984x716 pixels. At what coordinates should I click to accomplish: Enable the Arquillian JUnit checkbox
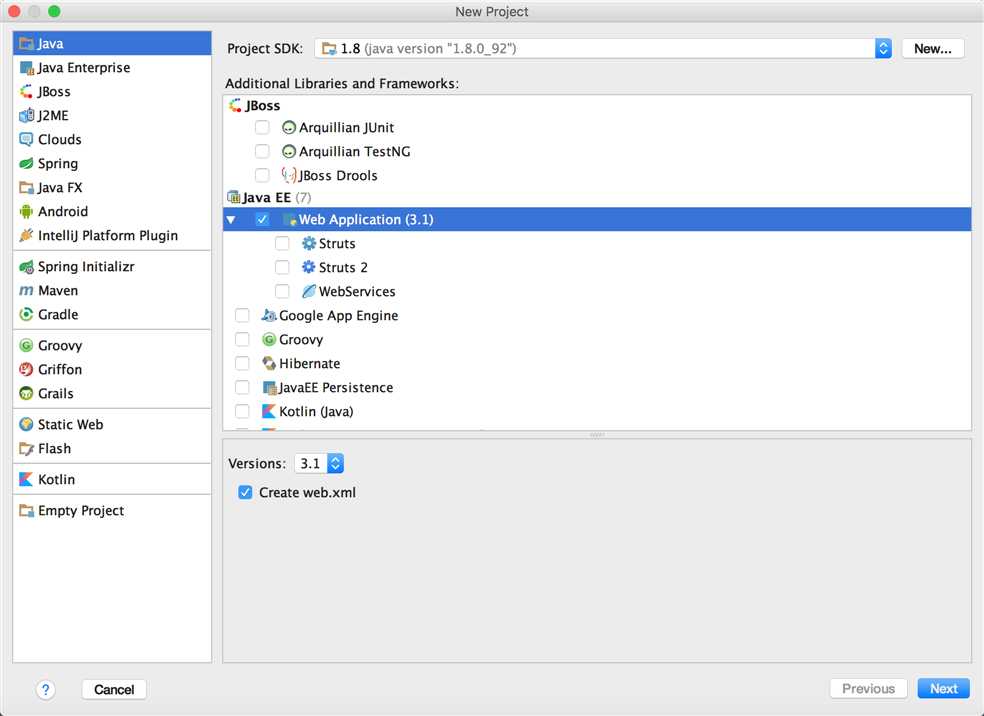coord(262,128)
